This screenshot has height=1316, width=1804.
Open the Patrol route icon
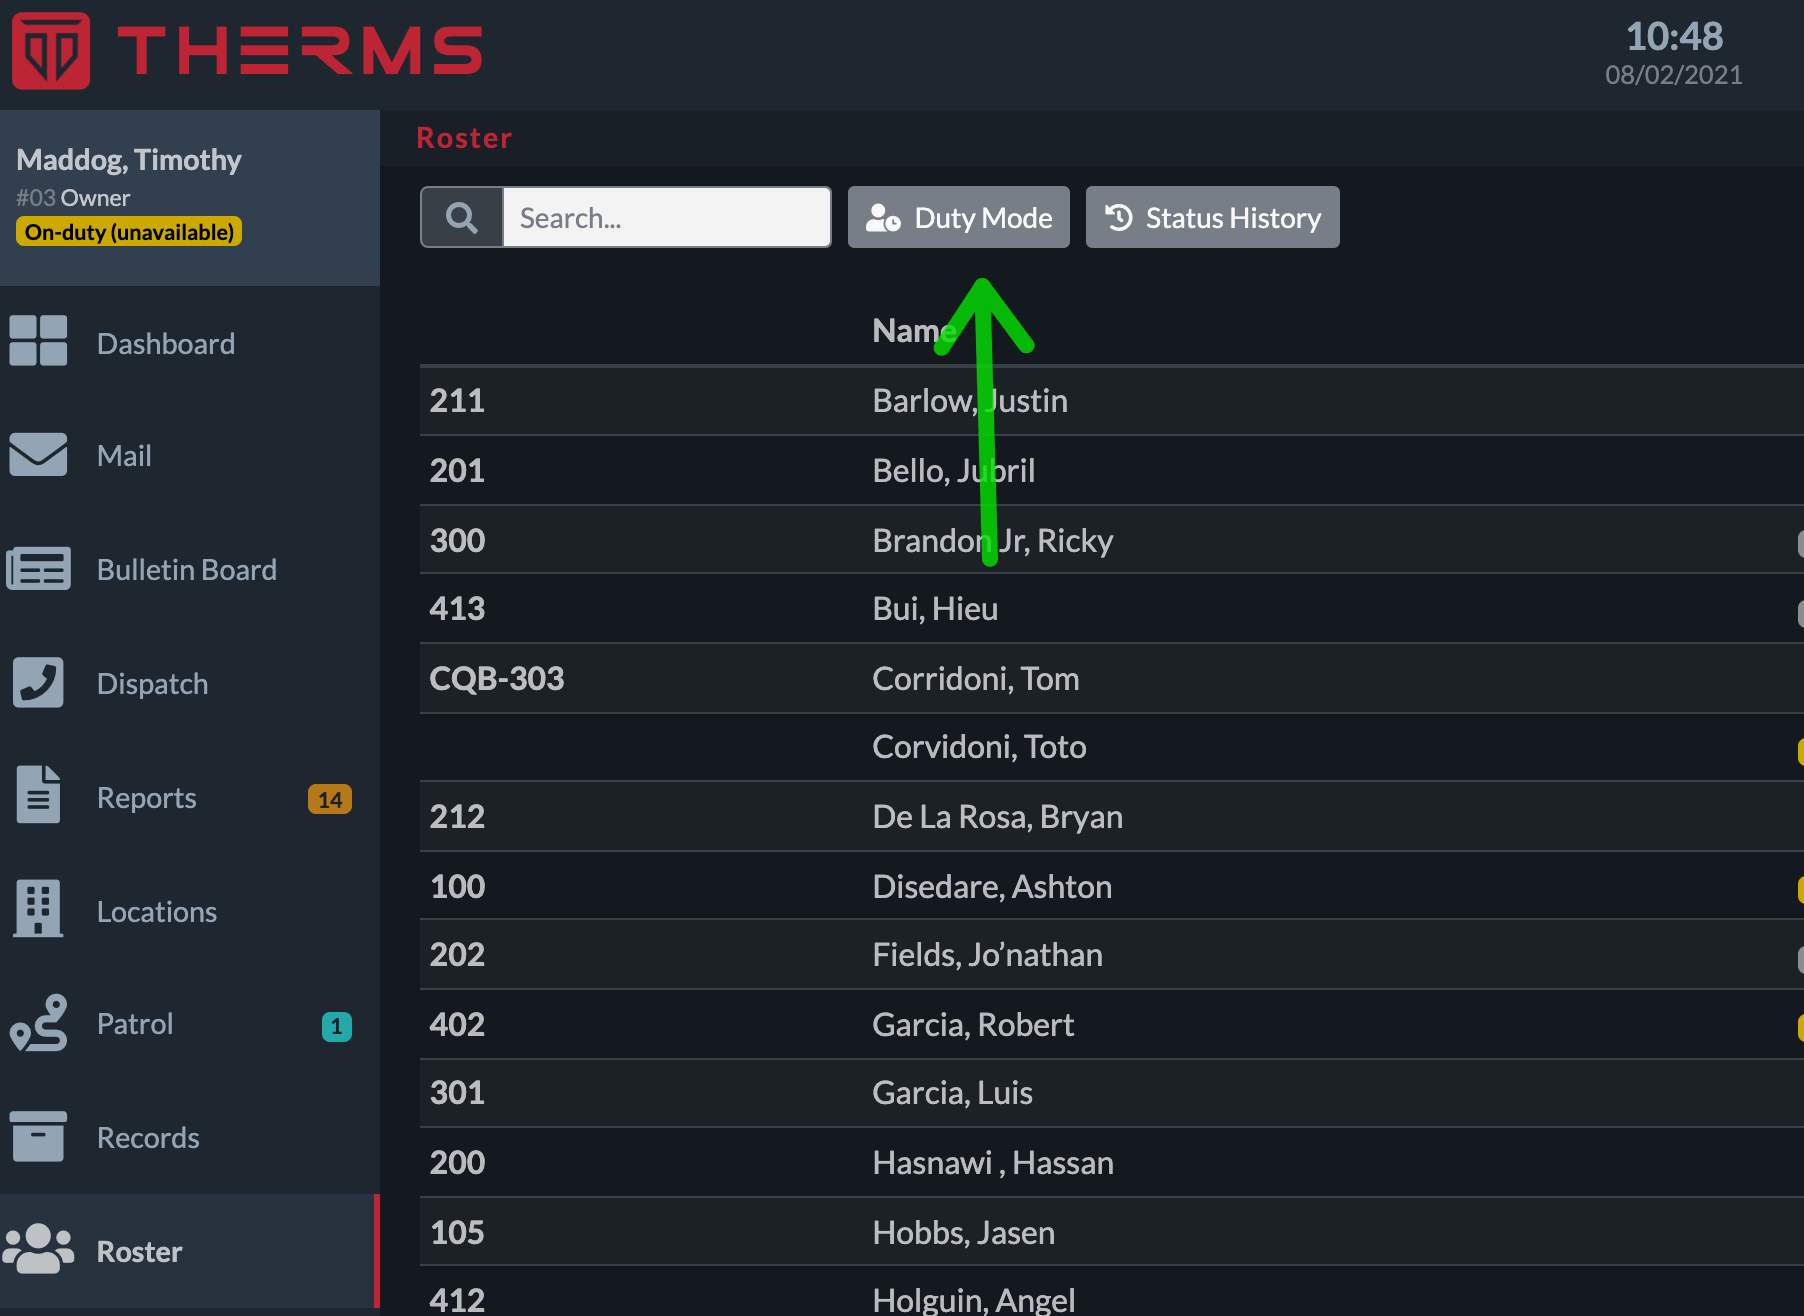coord(38,1023)
